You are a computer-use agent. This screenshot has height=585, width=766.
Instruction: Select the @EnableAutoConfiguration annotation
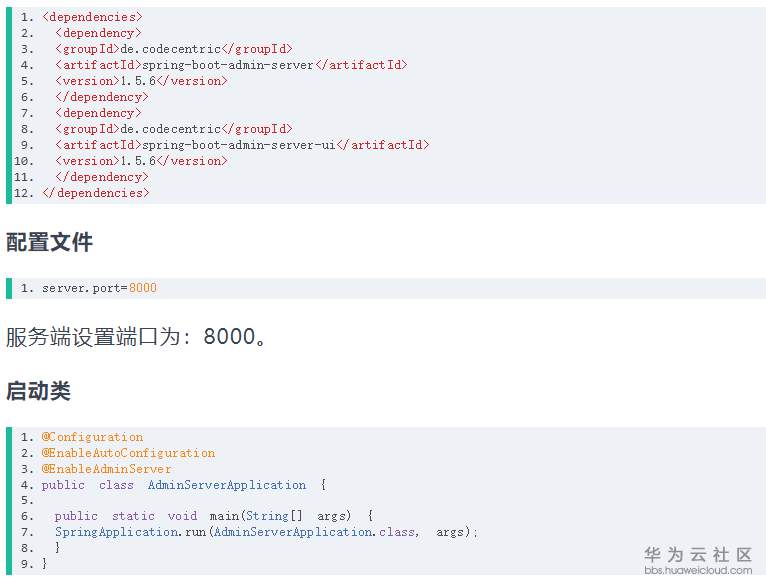128,453
